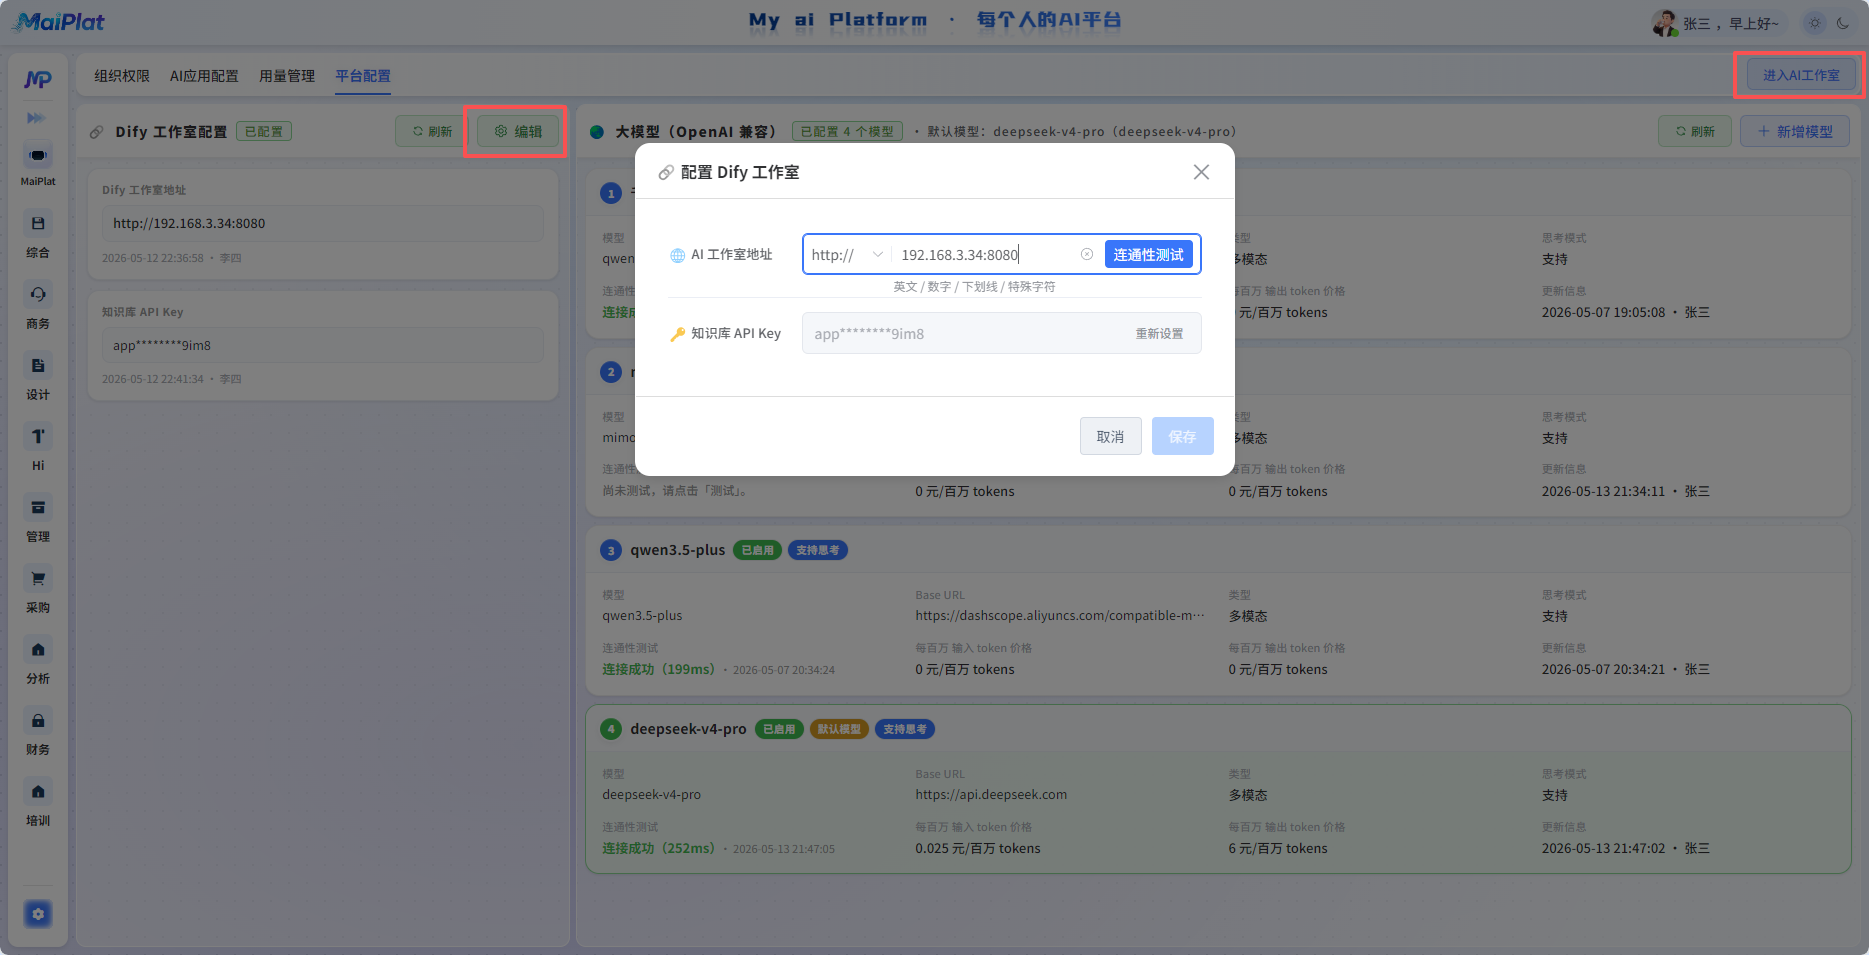Open the 商务 sidebar module
The width and height of the screenshot is (1869, 955).
(38, 307)
